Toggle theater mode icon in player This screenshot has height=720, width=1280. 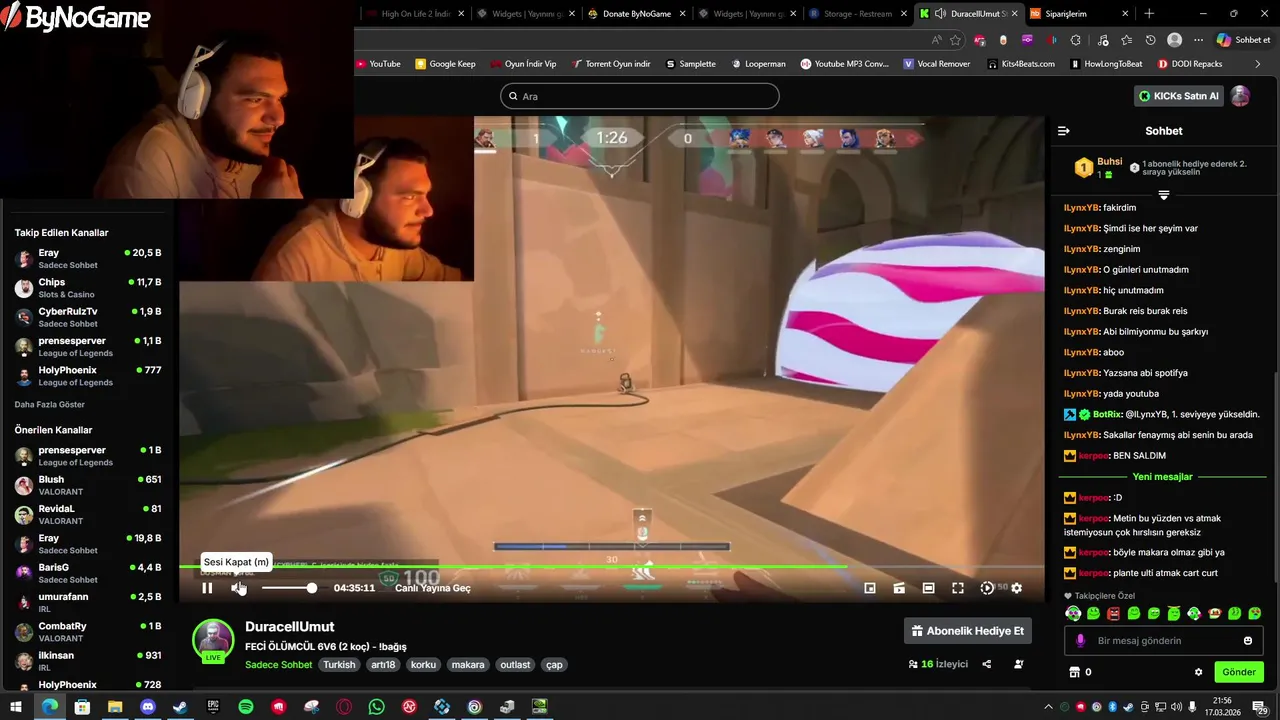point(929,588)
